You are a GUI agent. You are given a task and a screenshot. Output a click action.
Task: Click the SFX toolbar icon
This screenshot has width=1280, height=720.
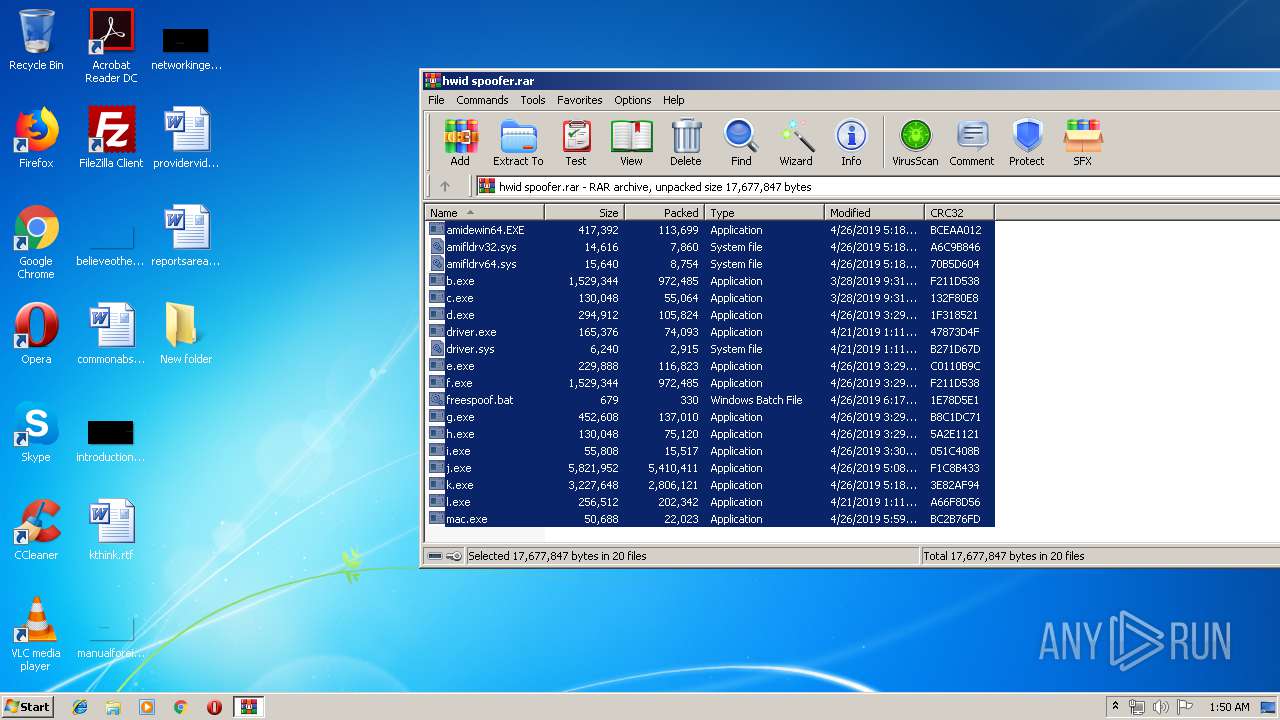[x=1083, y=142]
